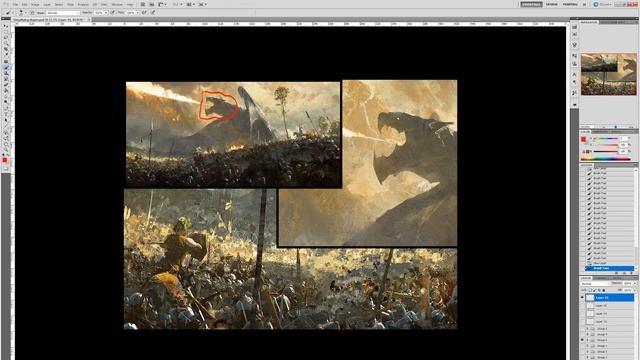Screen dimensions: 640x360
Task: Open the brush Mode dropdown set to Normal
Action: coord(63,13)
